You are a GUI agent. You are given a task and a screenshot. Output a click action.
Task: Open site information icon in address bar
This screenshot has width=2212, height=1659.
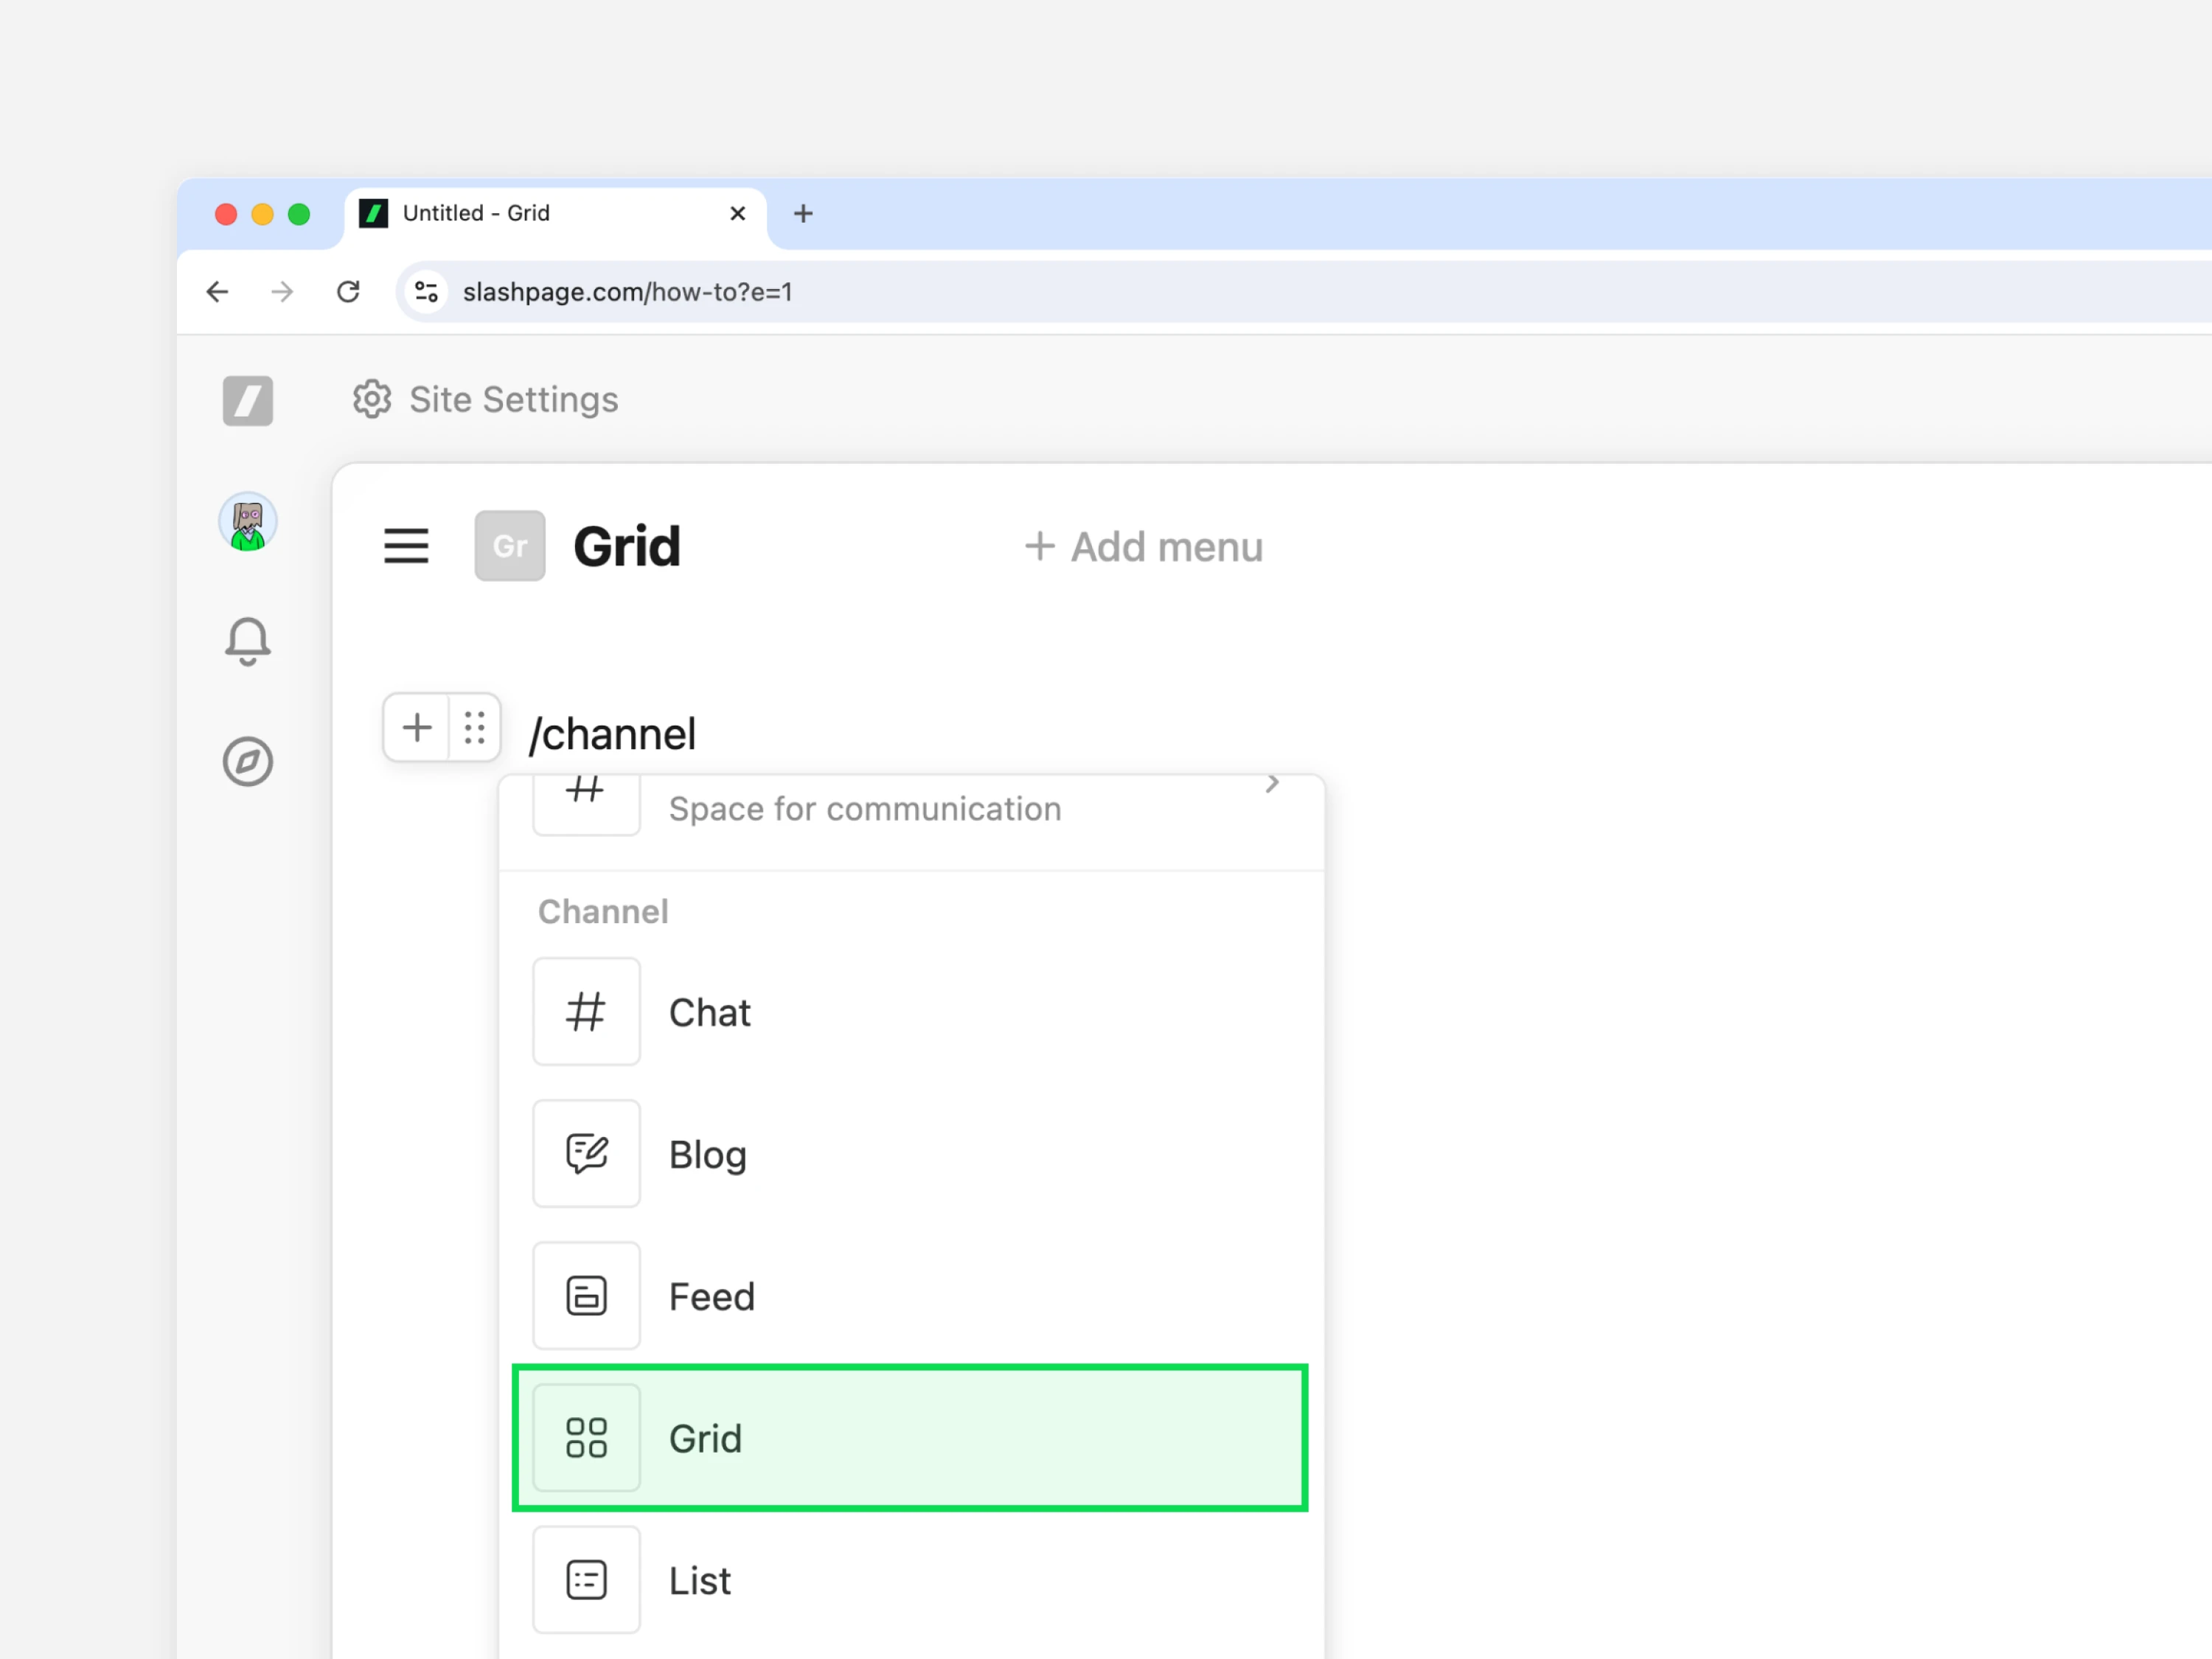click(x=426, y=291)
